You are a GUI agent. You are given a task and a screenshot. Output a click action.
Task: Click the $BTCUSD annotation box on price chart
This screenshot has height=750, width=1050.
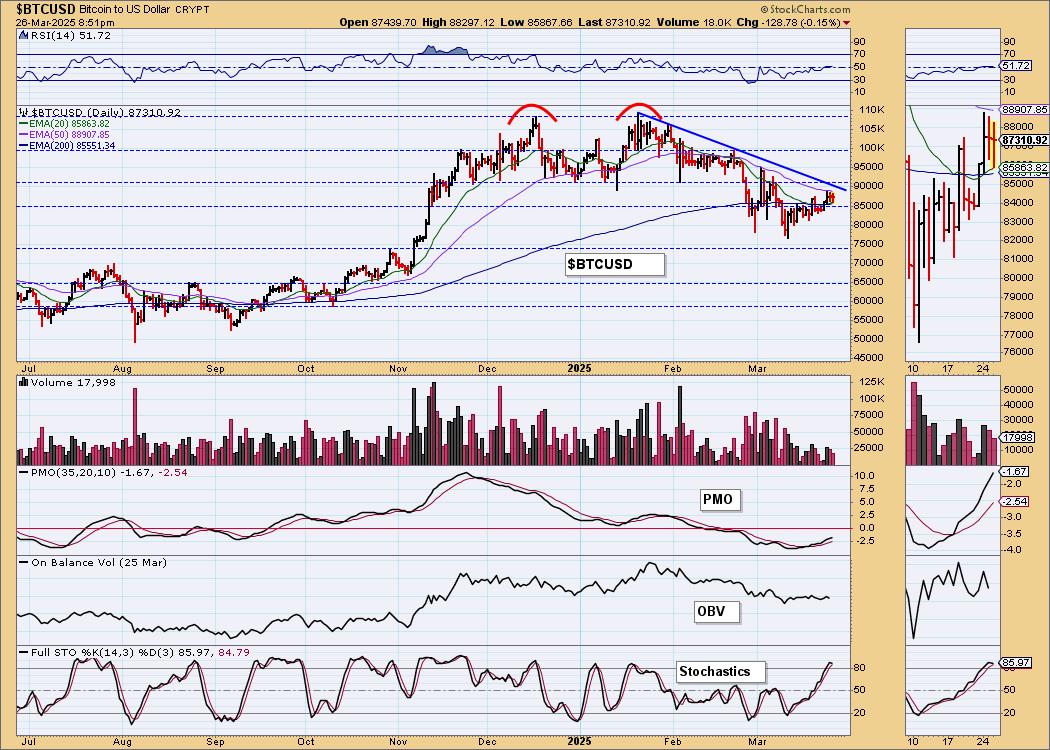(614, 265)
